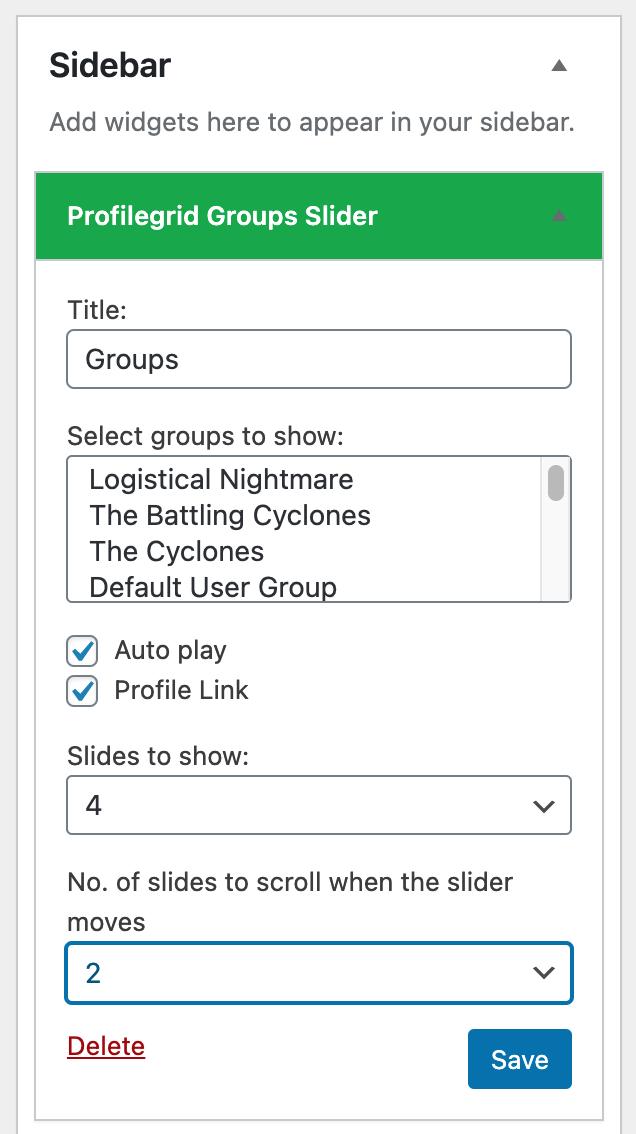Click the Title: field label
The height and width of the screenshot is (1134, 636).
(x=97, y=310)
